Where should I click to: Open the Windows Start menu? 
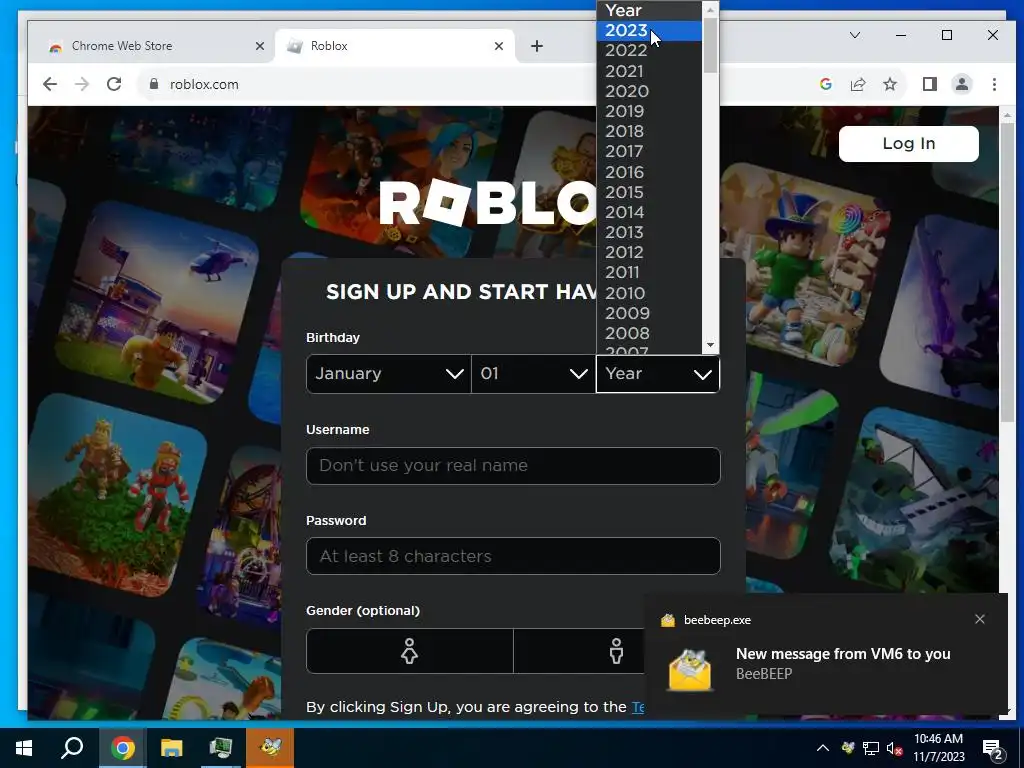pyautogui.click(x=24, y=748)
